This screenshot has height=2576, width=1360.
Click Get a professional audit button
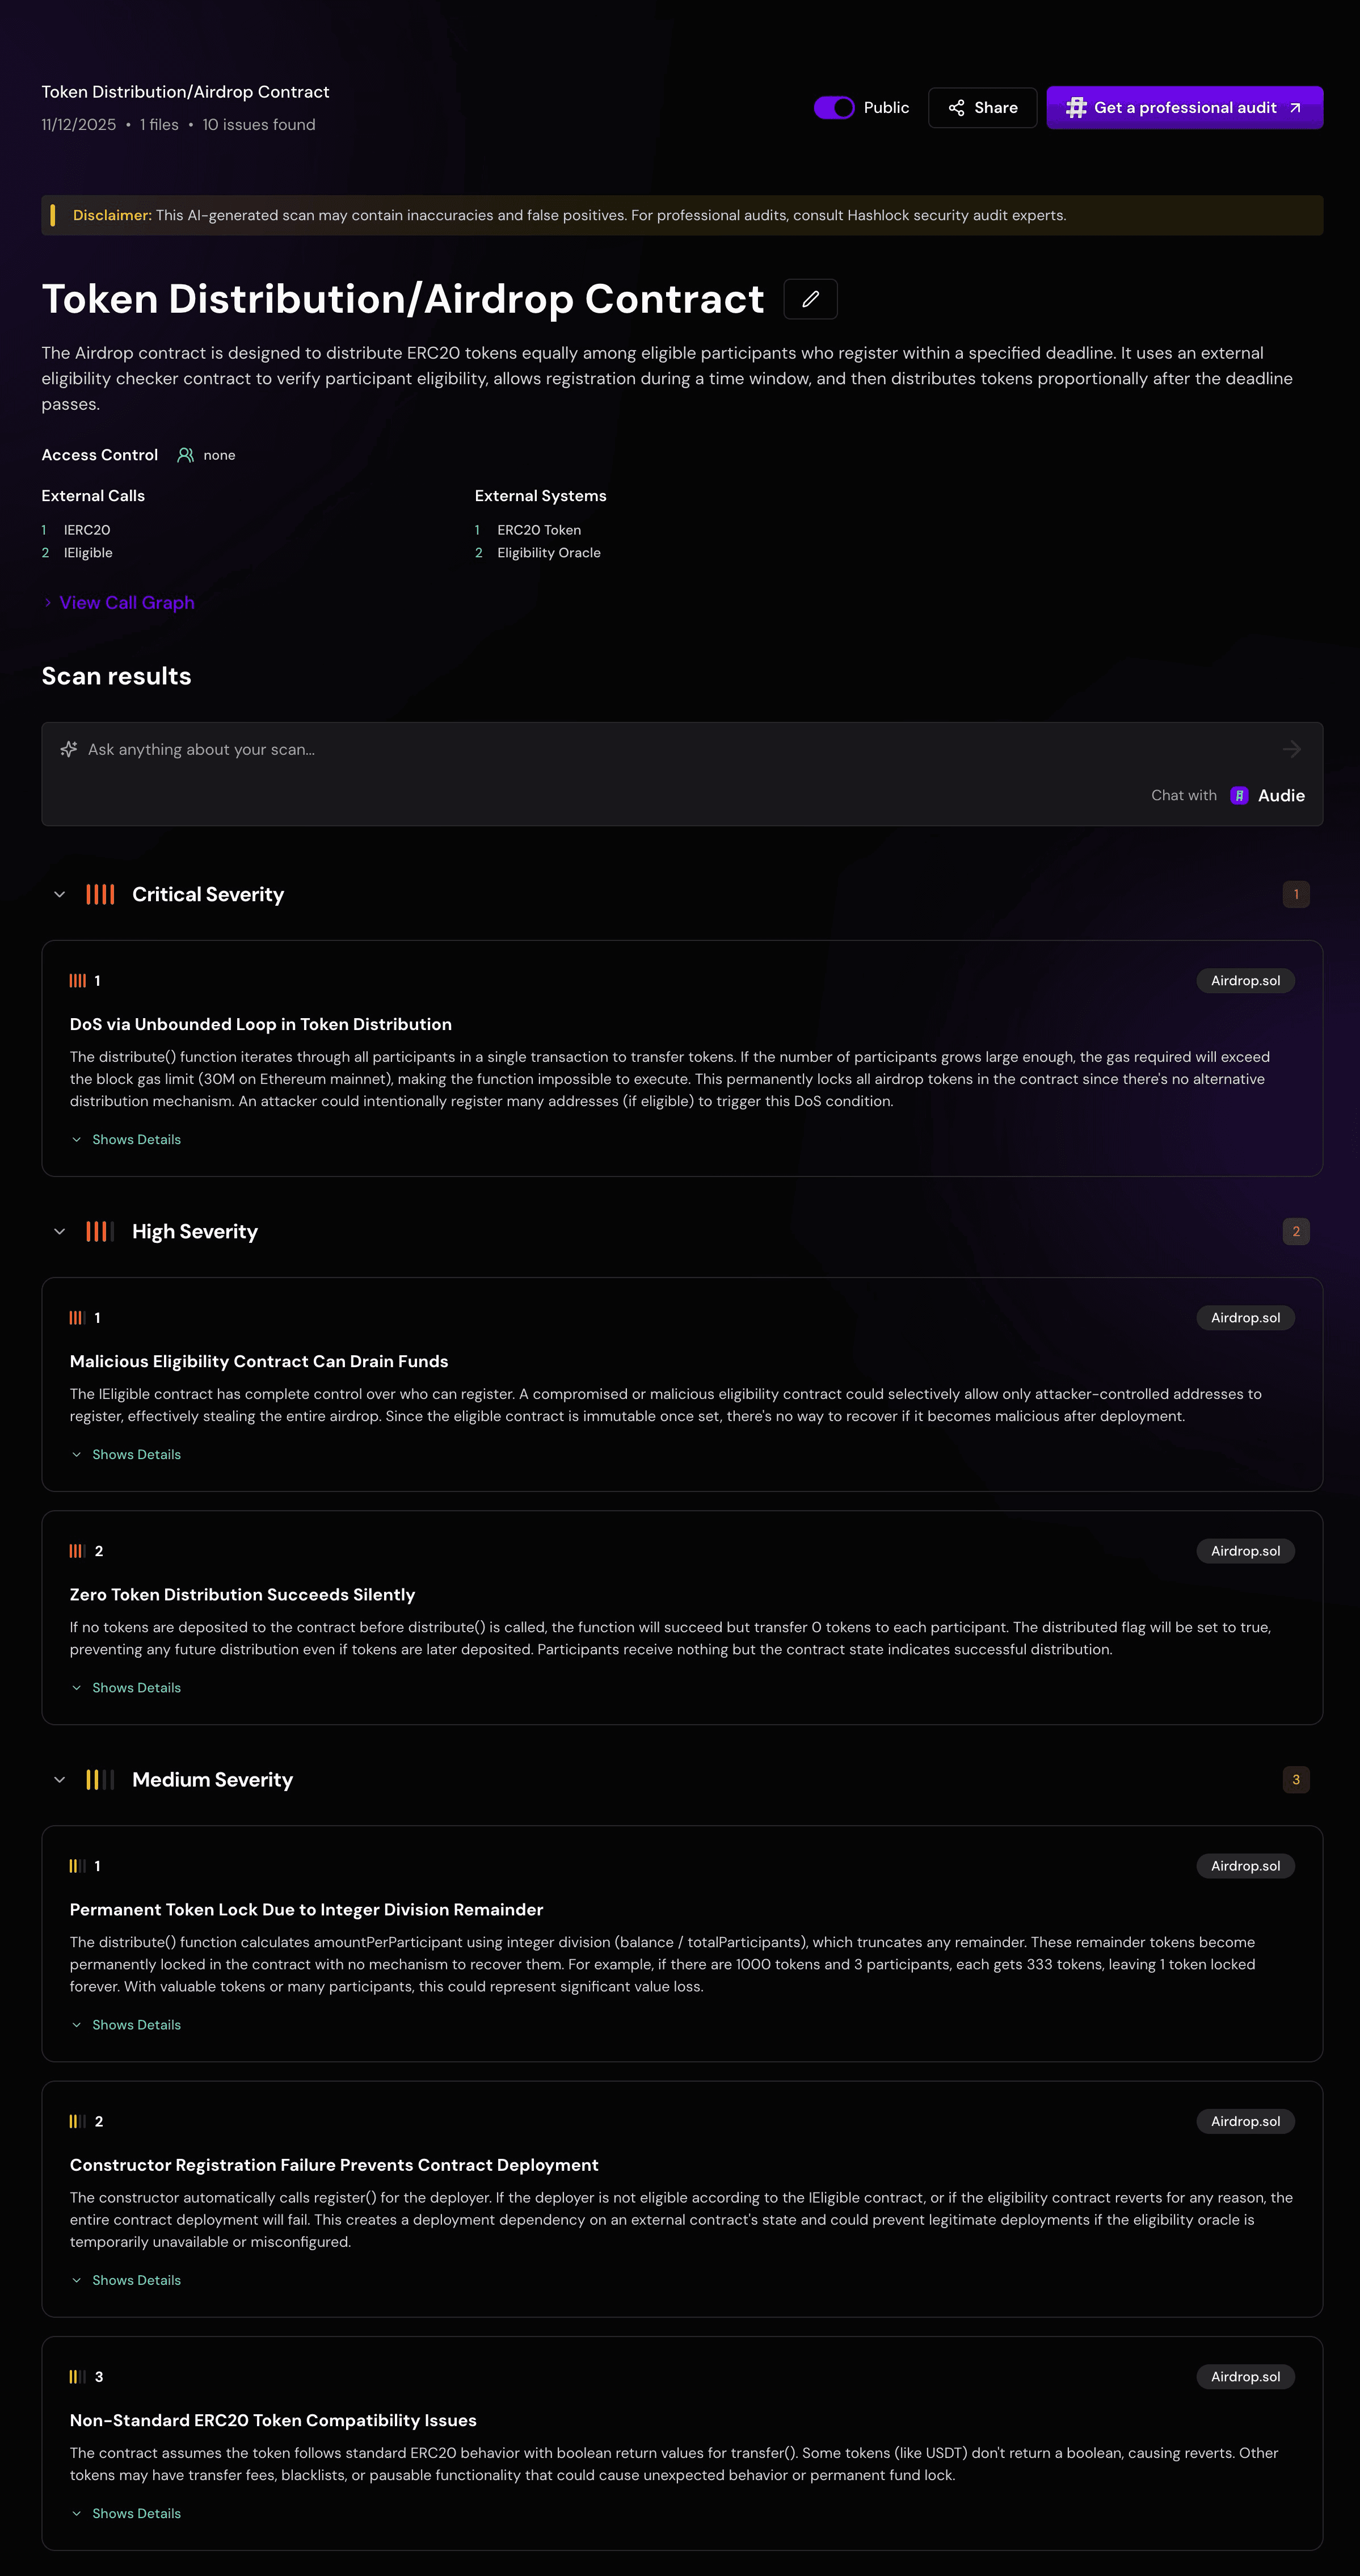(1185, 108)
